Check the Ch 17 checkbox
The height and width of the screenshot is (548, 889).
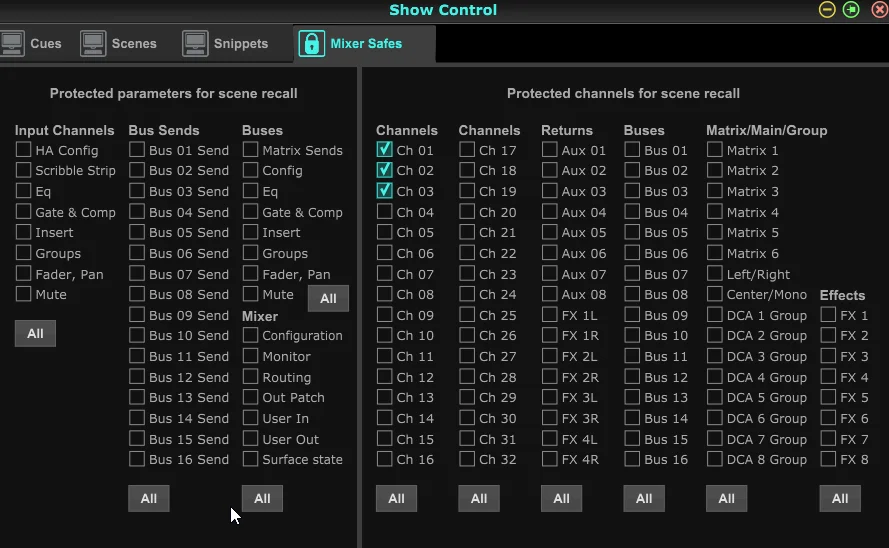[467, 150]
